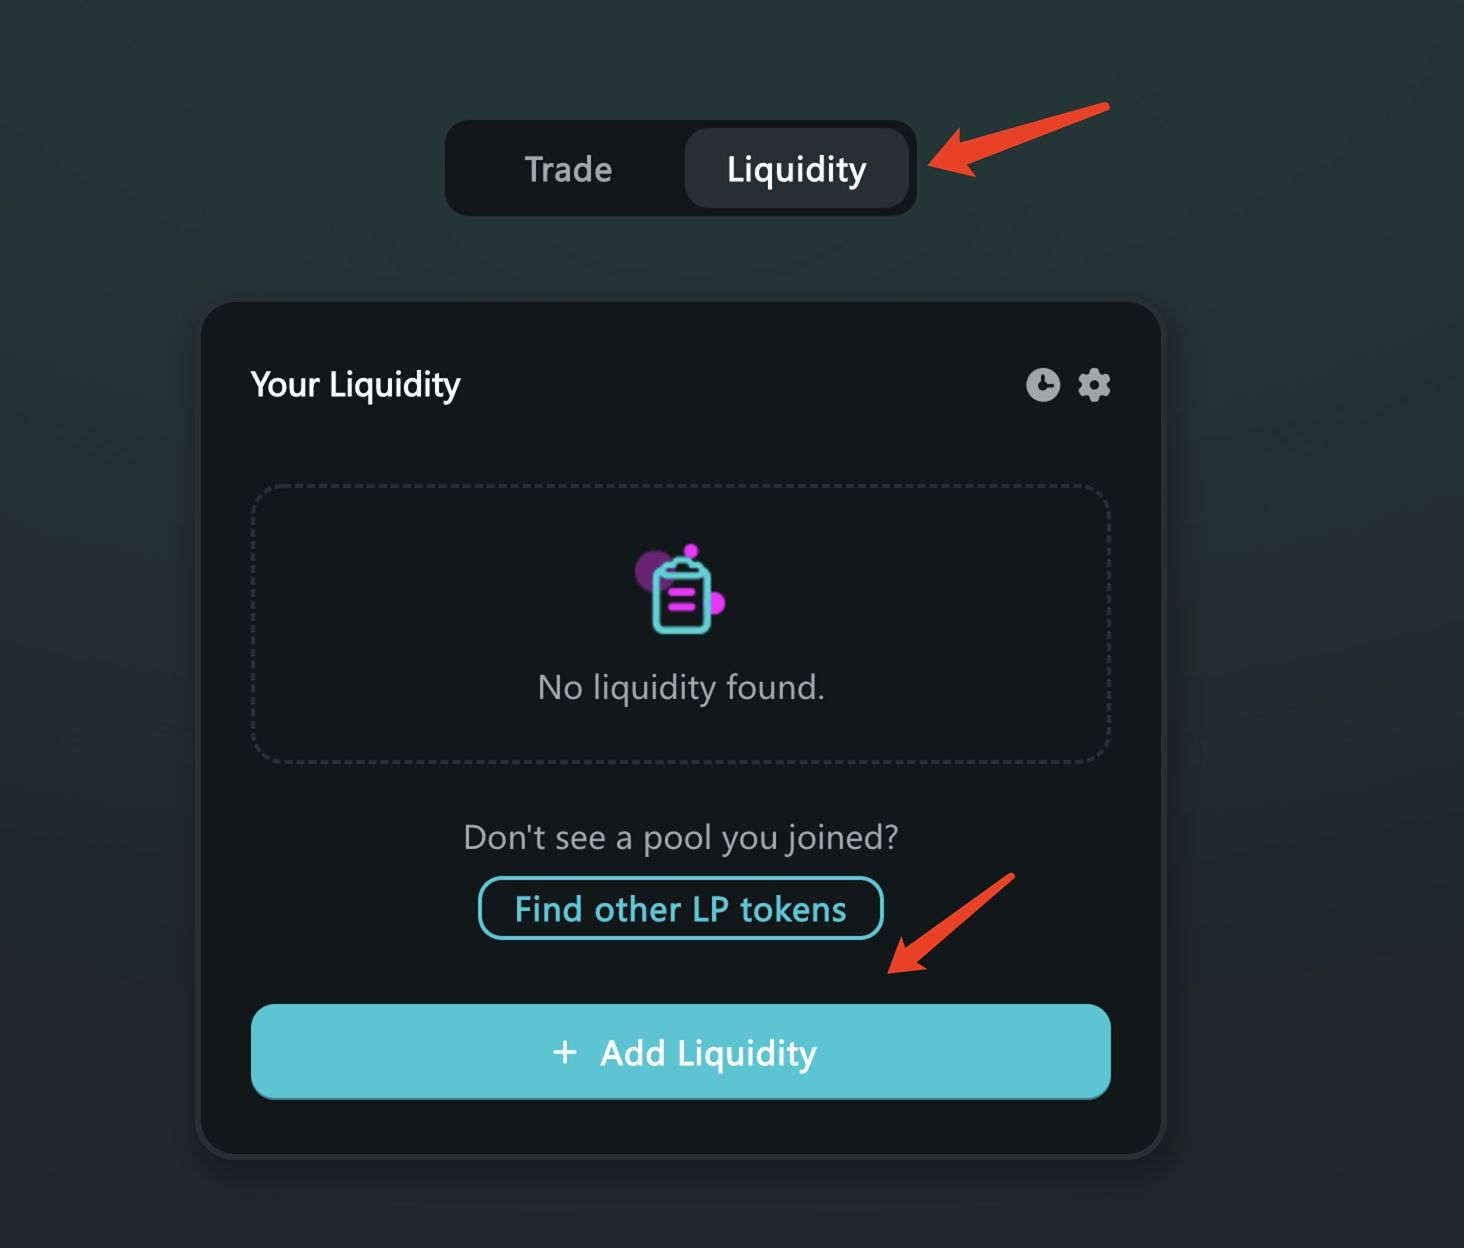
Task: Click the pink dot above the clipboard icon
Action: (691, 551)
